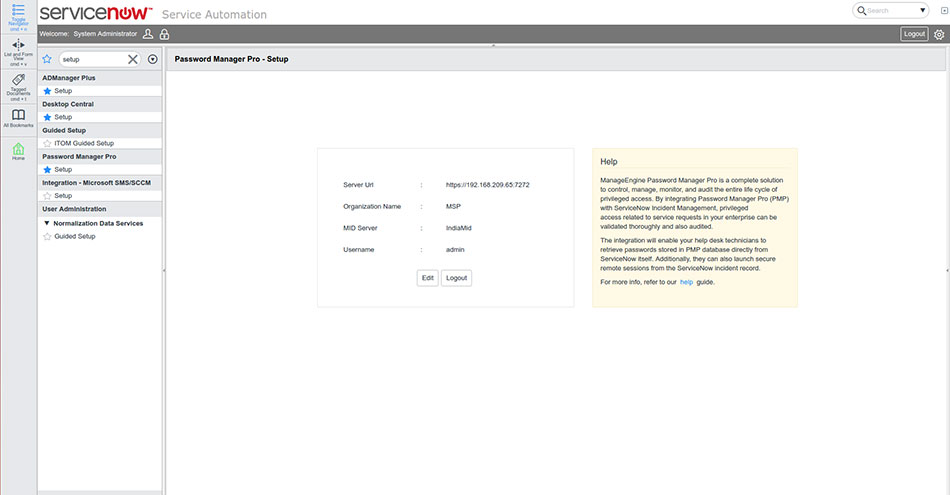Image resolution: width=950 pixels, height=495 pixels.
Task: Focus the global Search input field
Action: 891,11
